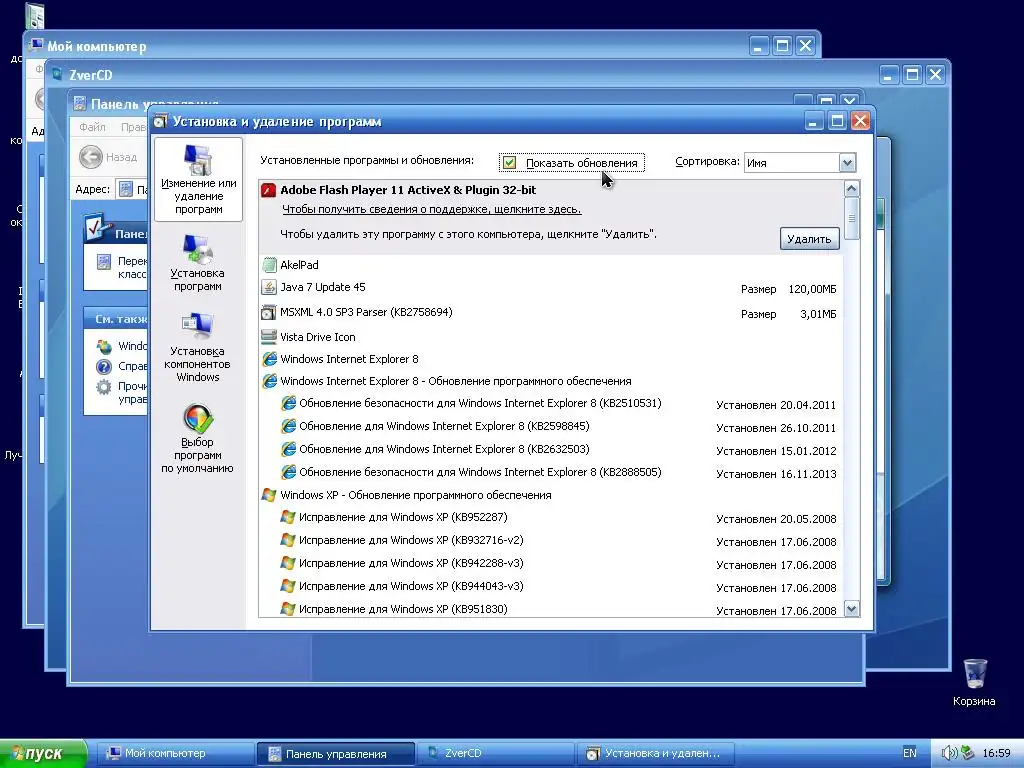The width and height of the screenshot is (1024, 768).
Task: Click Adobe Flash Player red icon
Action: (x=268, y=190)
